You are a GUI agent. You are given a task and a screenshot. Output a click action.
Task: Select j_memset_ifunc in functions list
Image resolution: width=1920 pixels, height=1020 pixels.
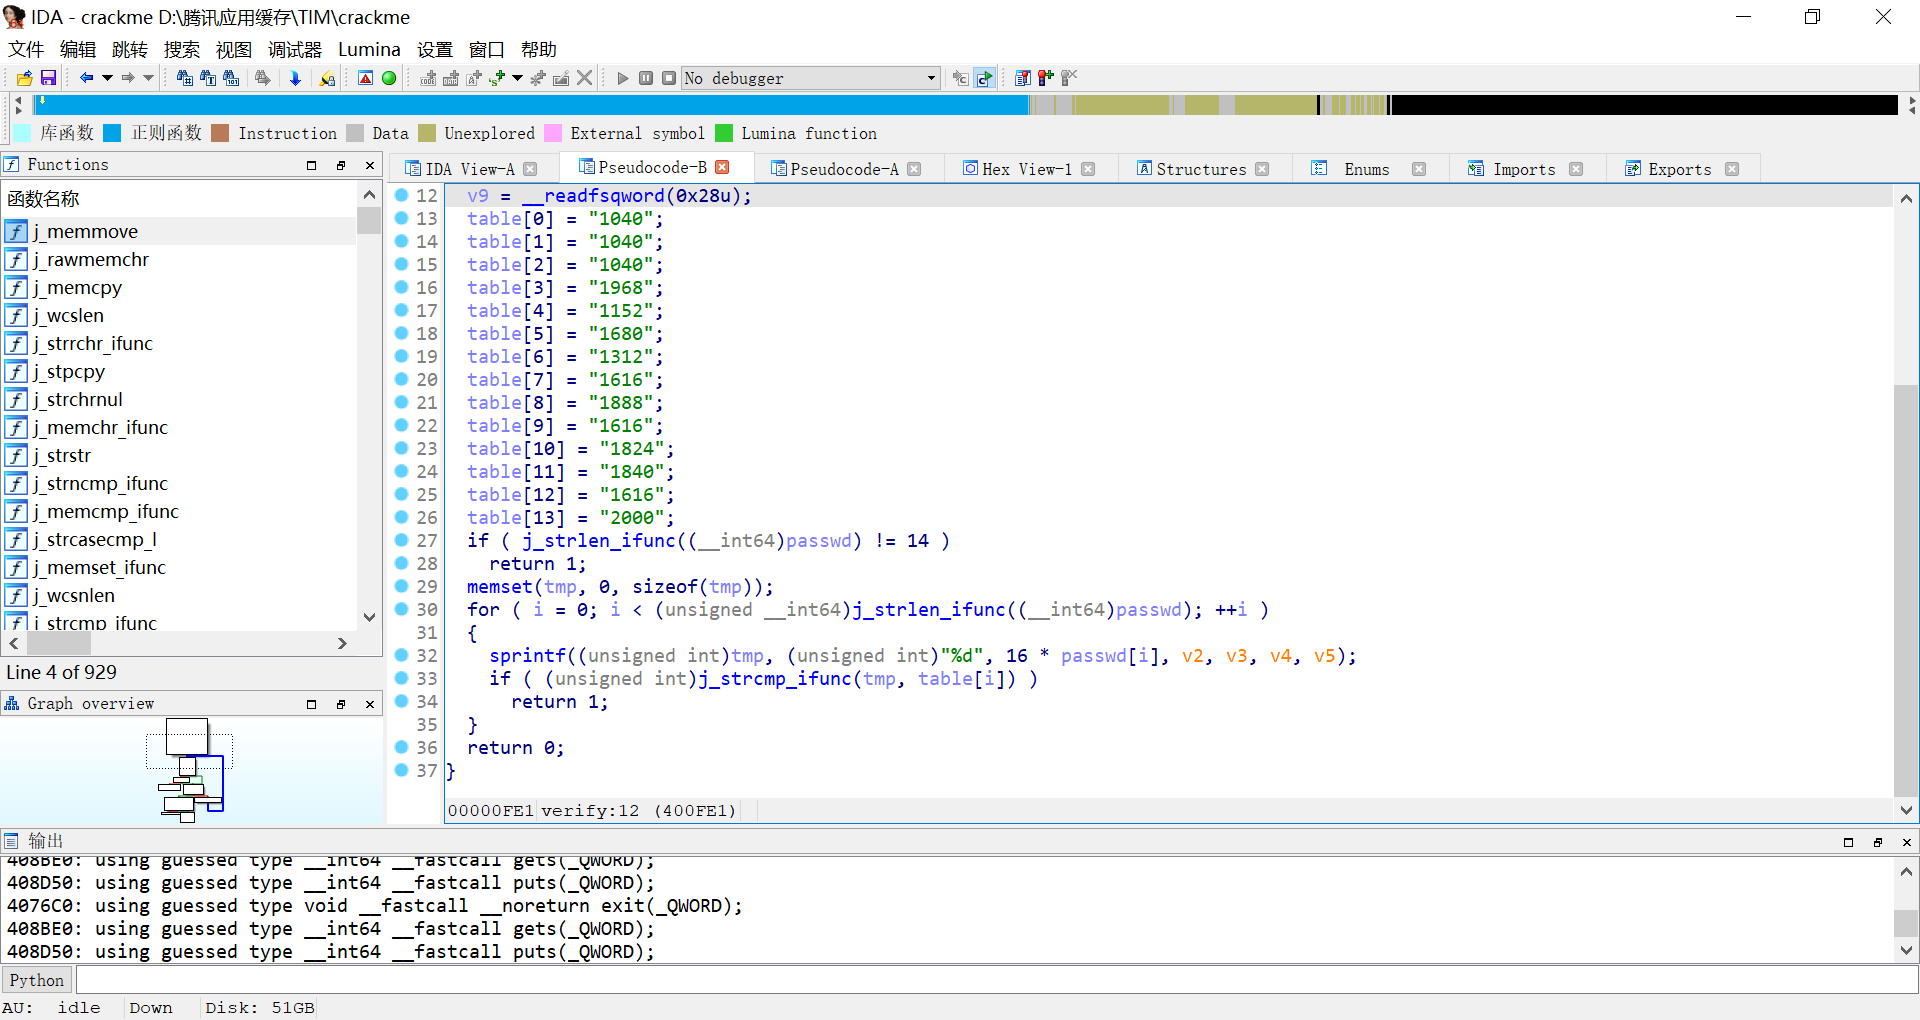(180, 567)
